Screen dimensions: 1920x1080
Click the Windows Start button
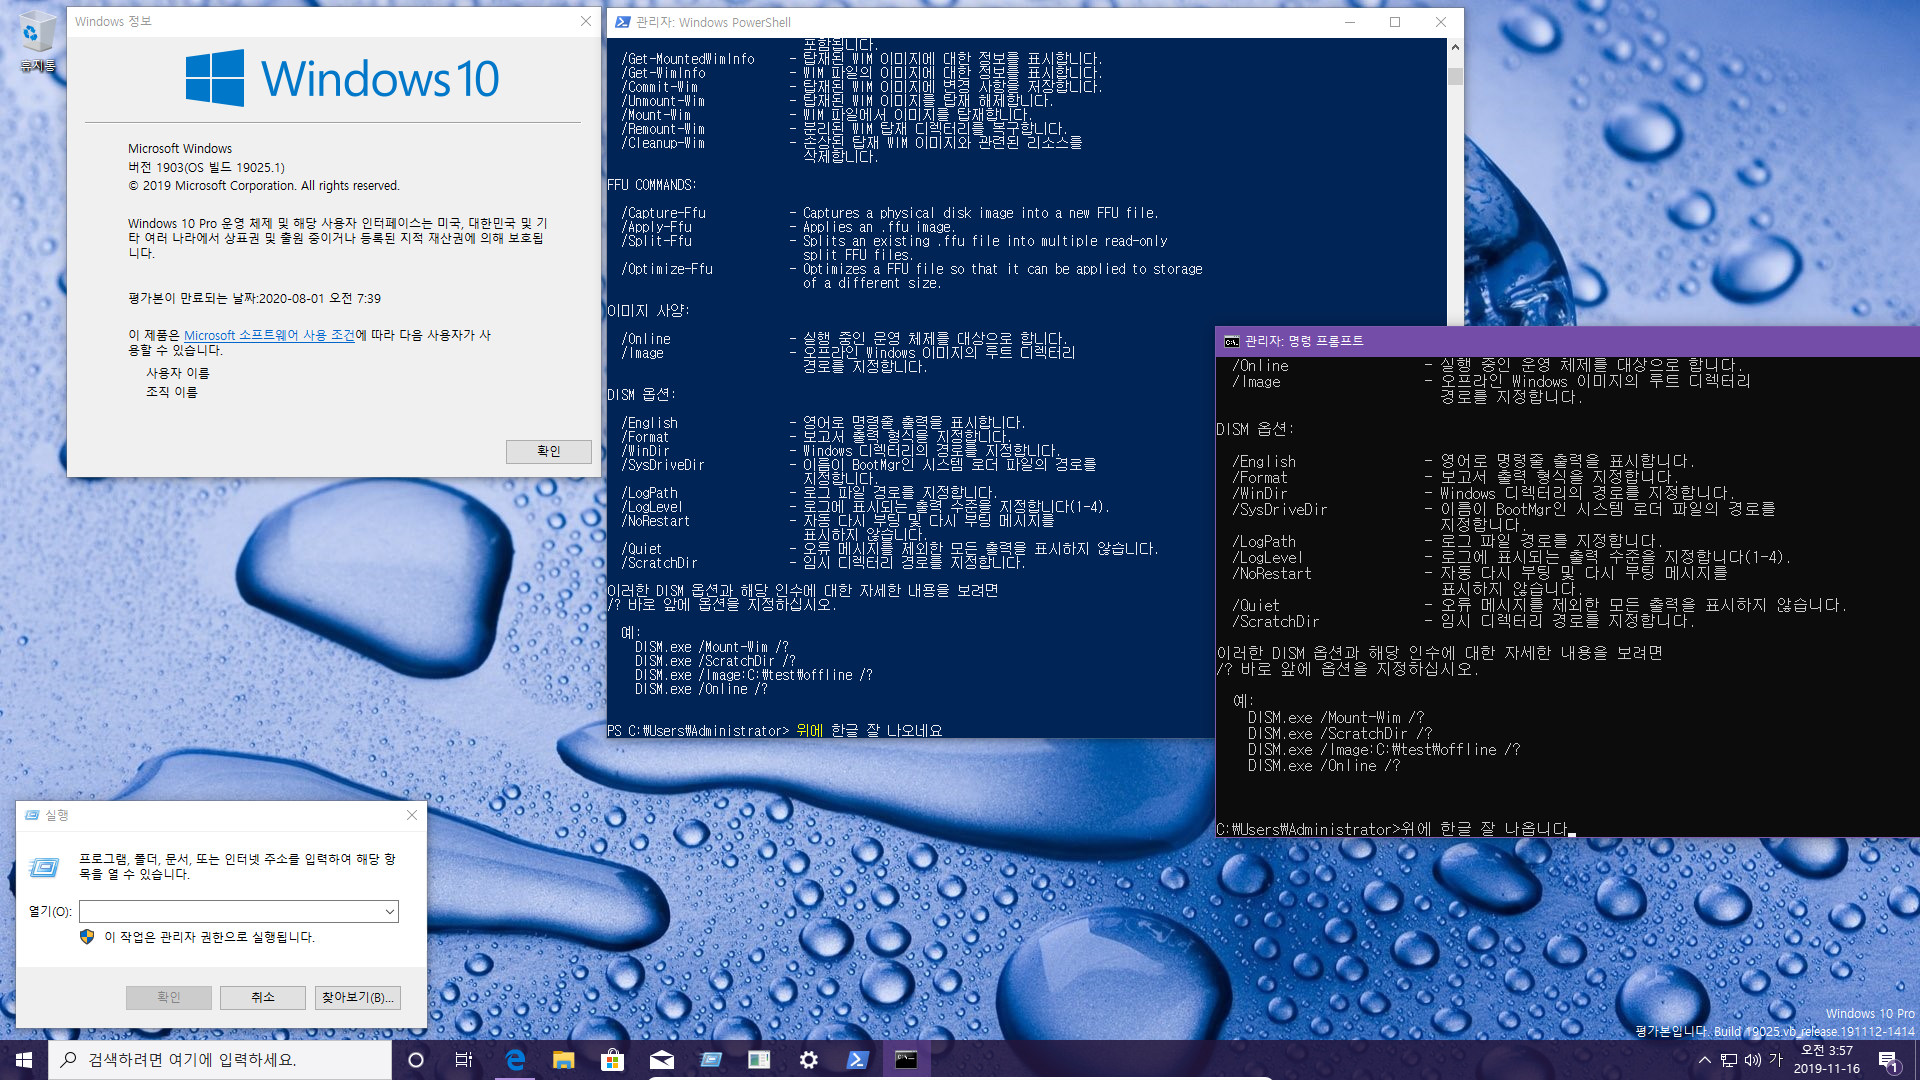tap(24, 1060)
